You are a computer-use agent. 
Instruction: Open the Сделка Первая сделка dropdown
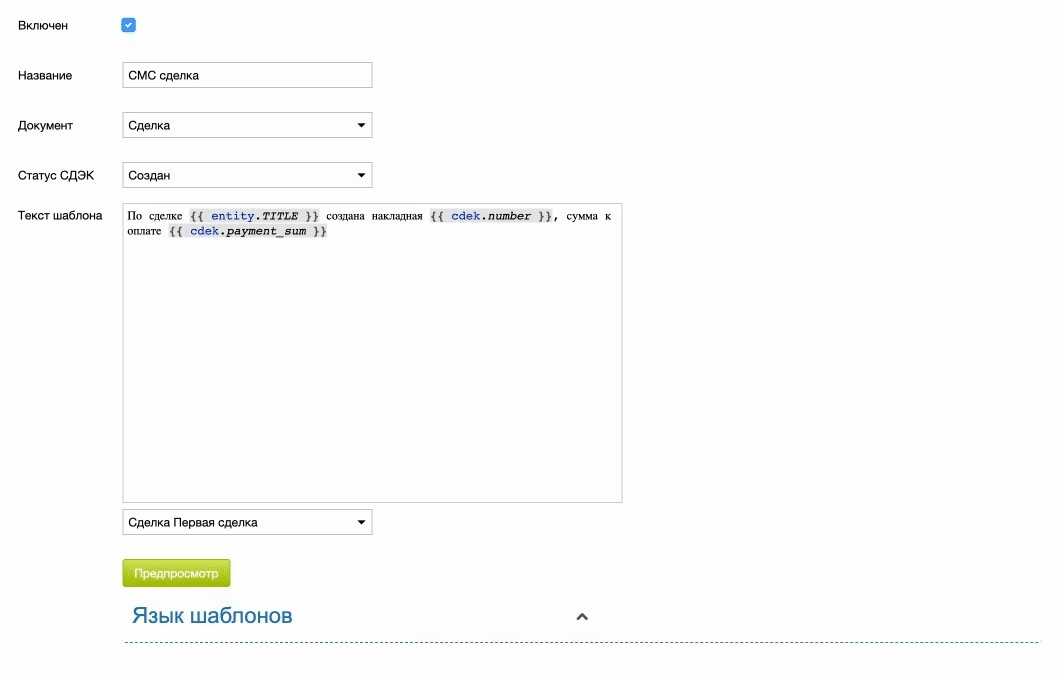pyautogui.click(x=247, y=522)
